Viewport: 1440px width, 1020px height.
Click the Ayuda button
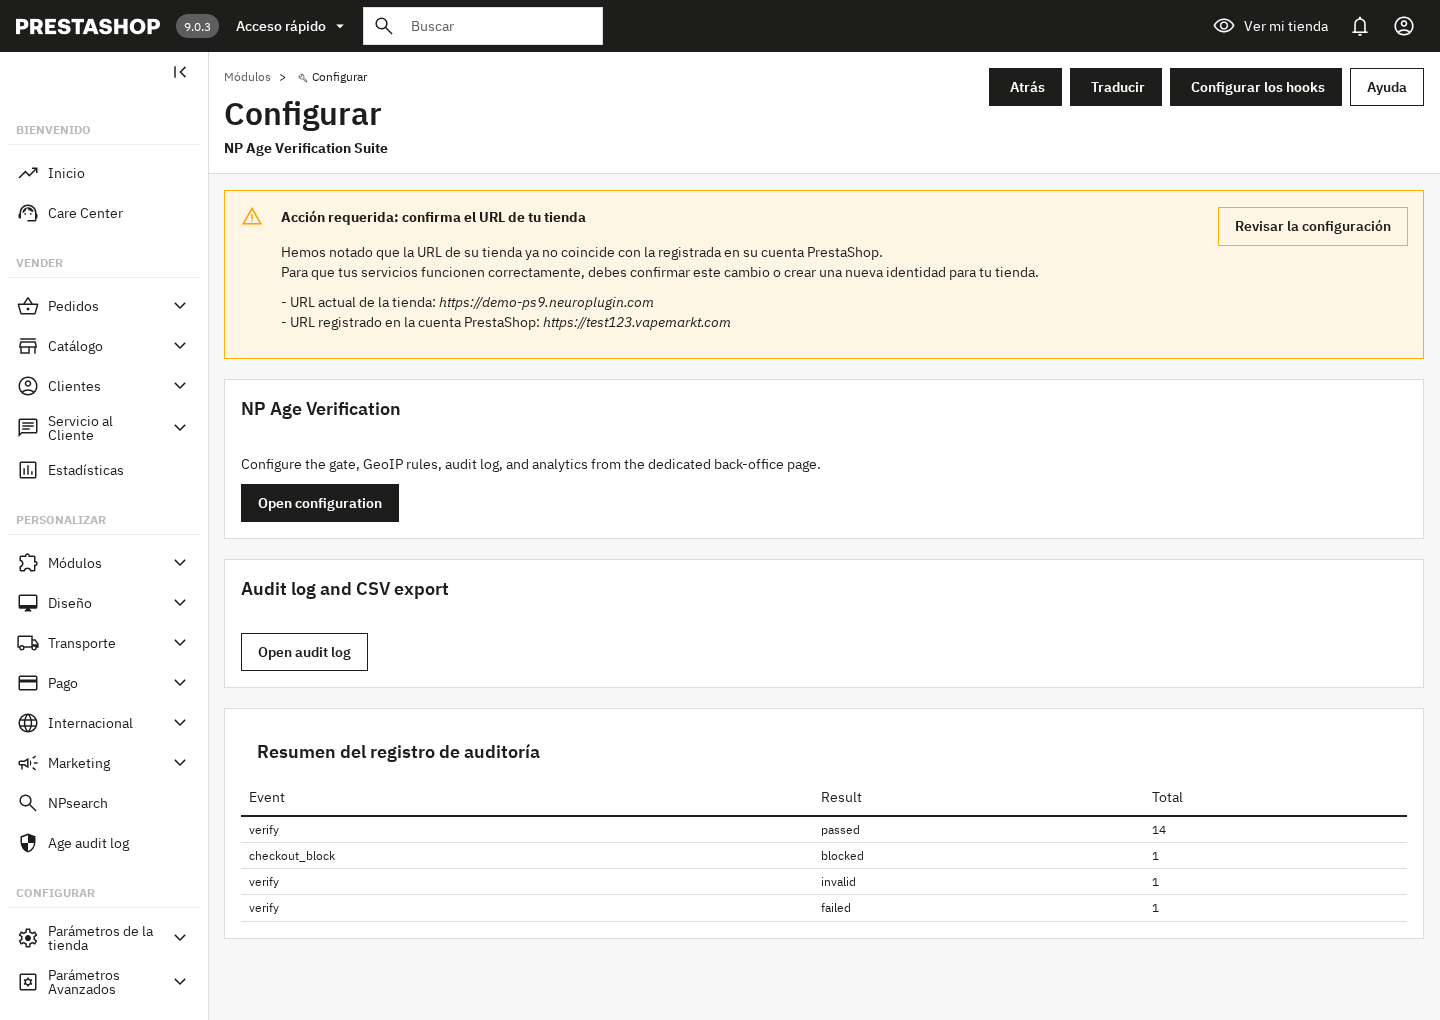pos(1387,87)
